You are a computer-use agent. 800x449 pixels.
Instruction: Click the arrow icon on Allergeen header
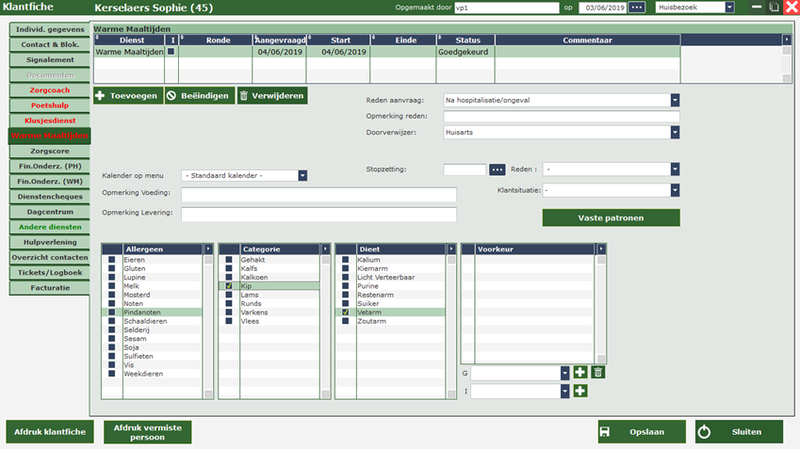click(208, 249)
